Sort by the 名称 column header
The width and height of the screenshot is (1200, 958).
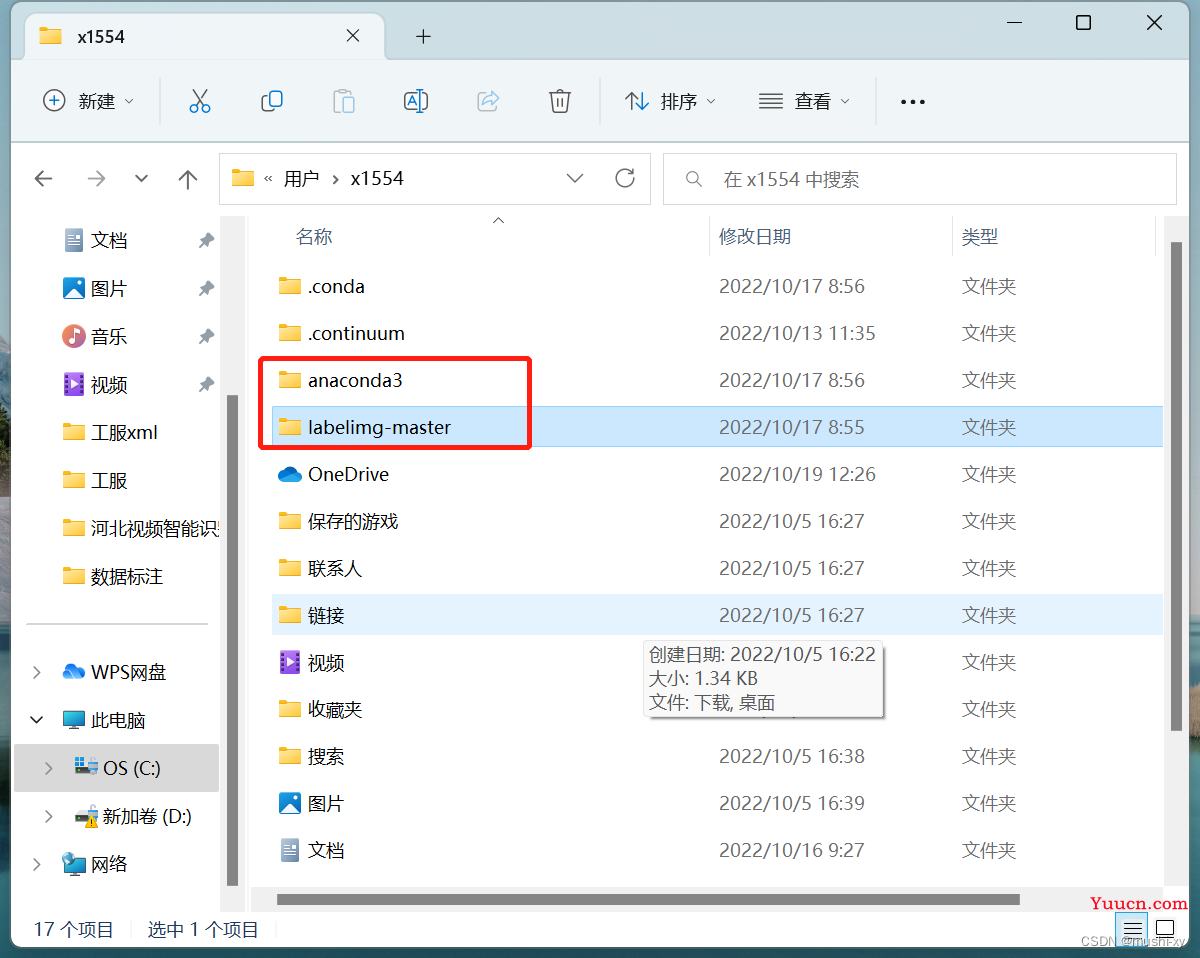click(x=314, y=237)
